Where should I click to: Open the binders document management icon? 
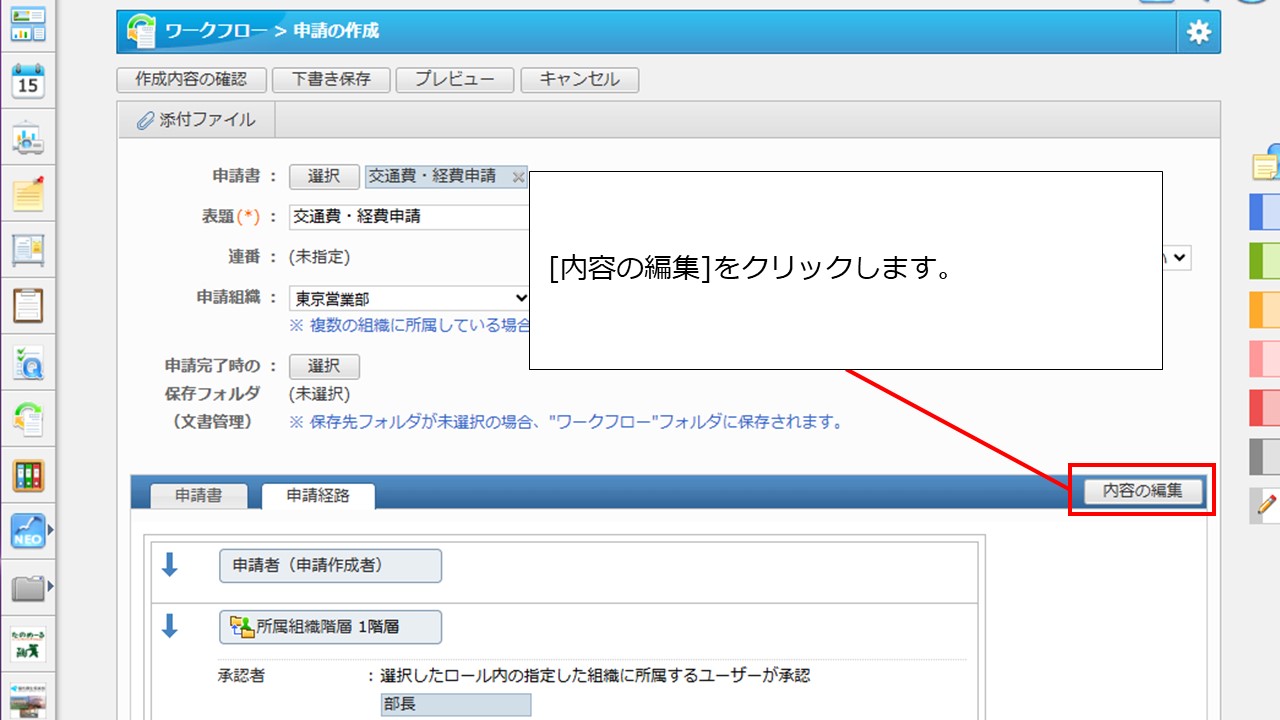click(x=28, y=475)
